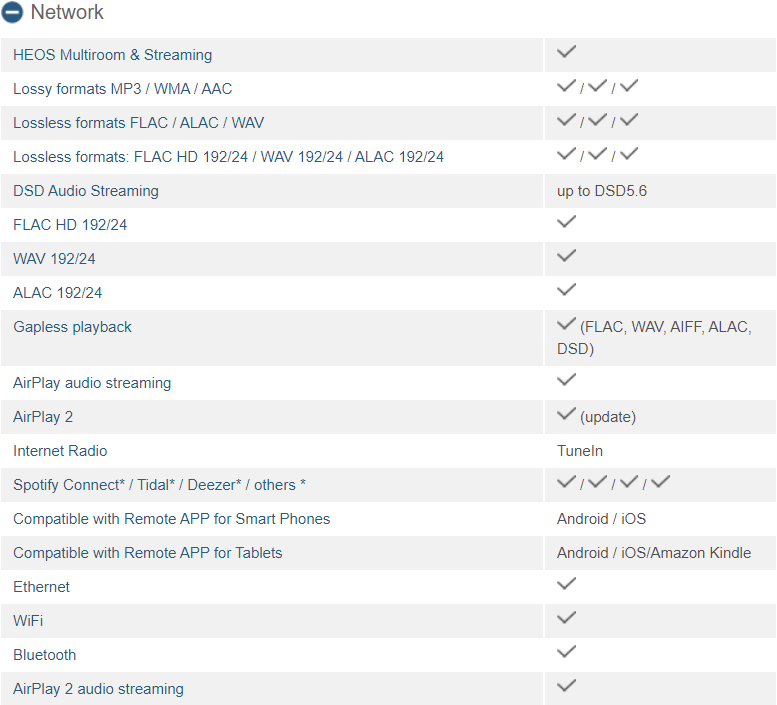777x705 pixels.
Task: Click the Android / iOS/Amazon Kindle value
Action: click(x=654, y=553)
